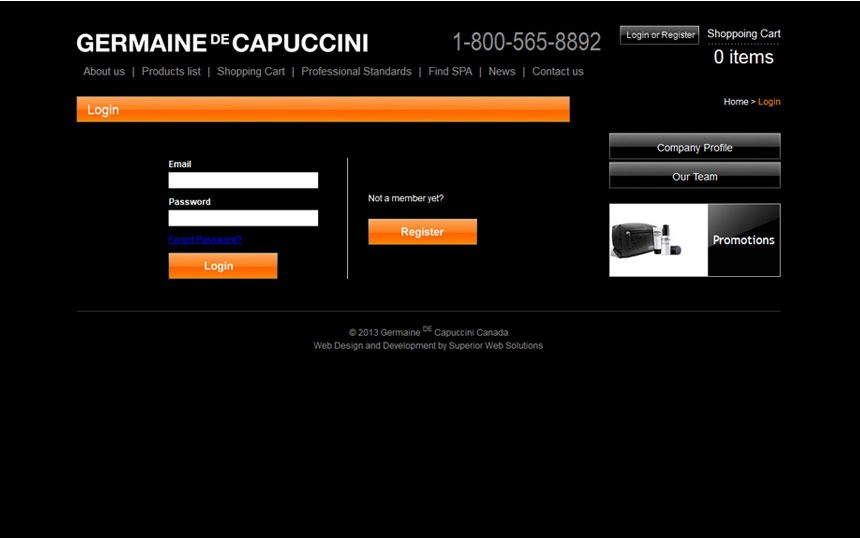Image resolution: width=860 pixels, height=538 pixels.
Task: Open the Promotions banner image
Action: [x=694, y=240]
